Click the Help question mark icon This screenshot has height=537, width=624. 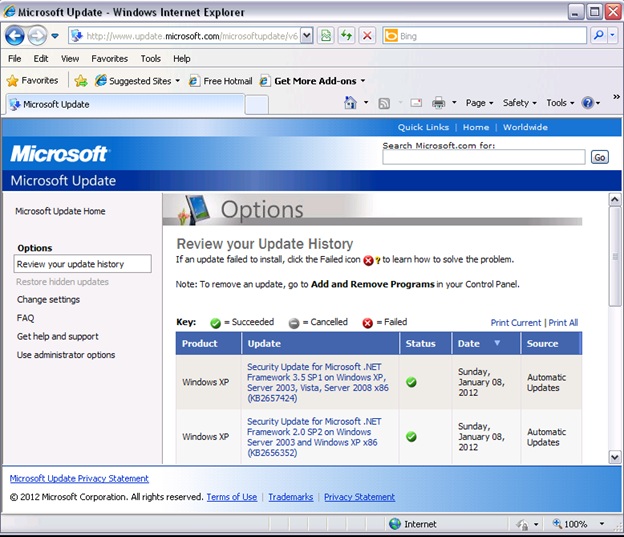[587, 103]
